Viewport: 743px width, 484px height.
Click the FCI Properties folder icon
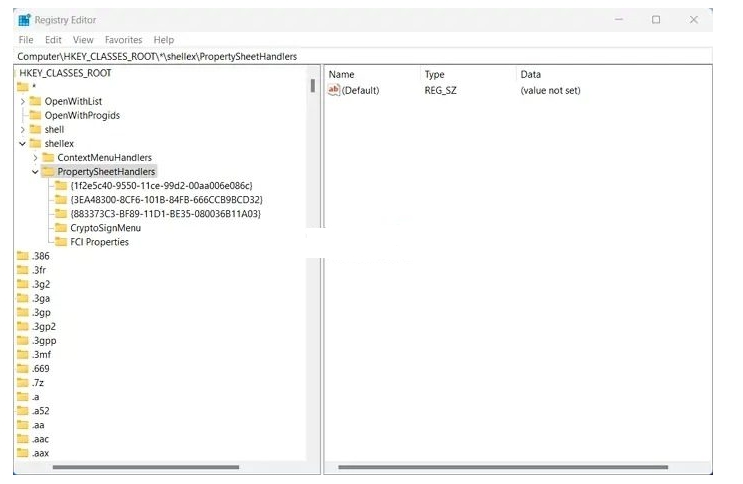[61, 242]
